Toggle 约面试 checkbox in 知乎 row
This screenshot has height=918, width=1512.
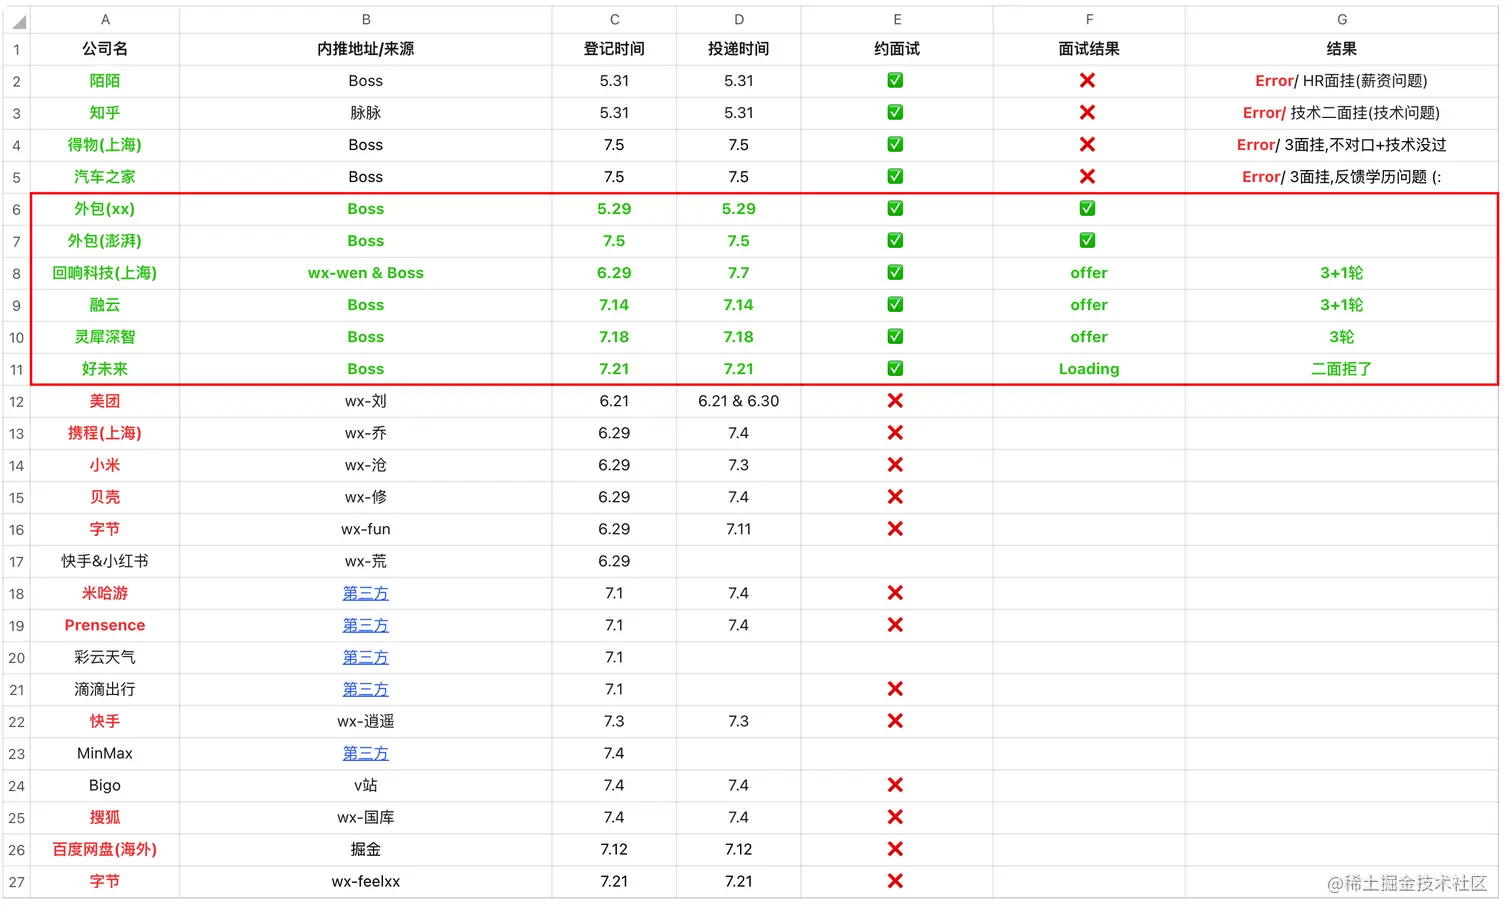click(896, 113)
